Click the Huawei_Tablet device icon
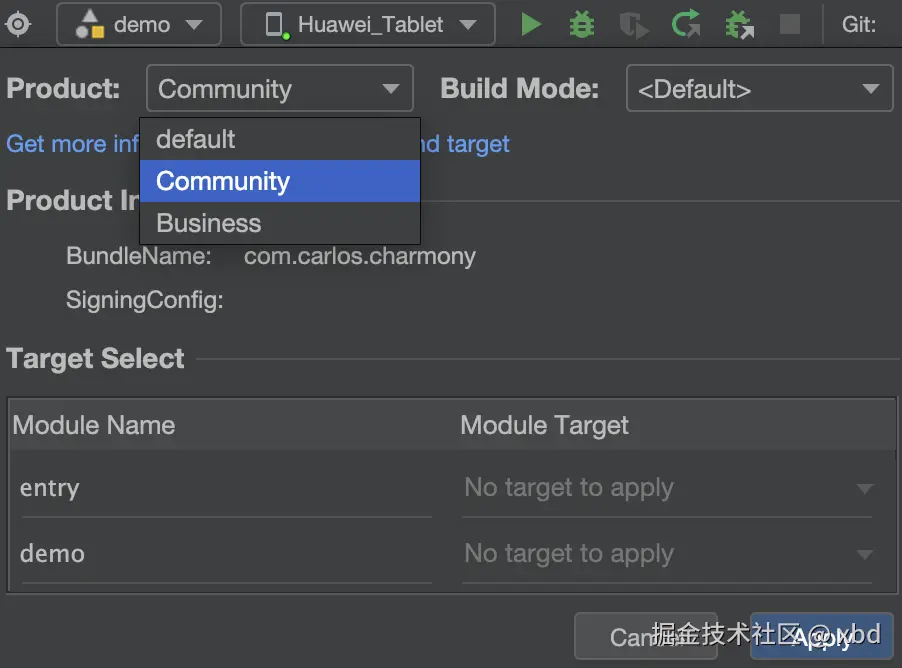 pos(275,25)
